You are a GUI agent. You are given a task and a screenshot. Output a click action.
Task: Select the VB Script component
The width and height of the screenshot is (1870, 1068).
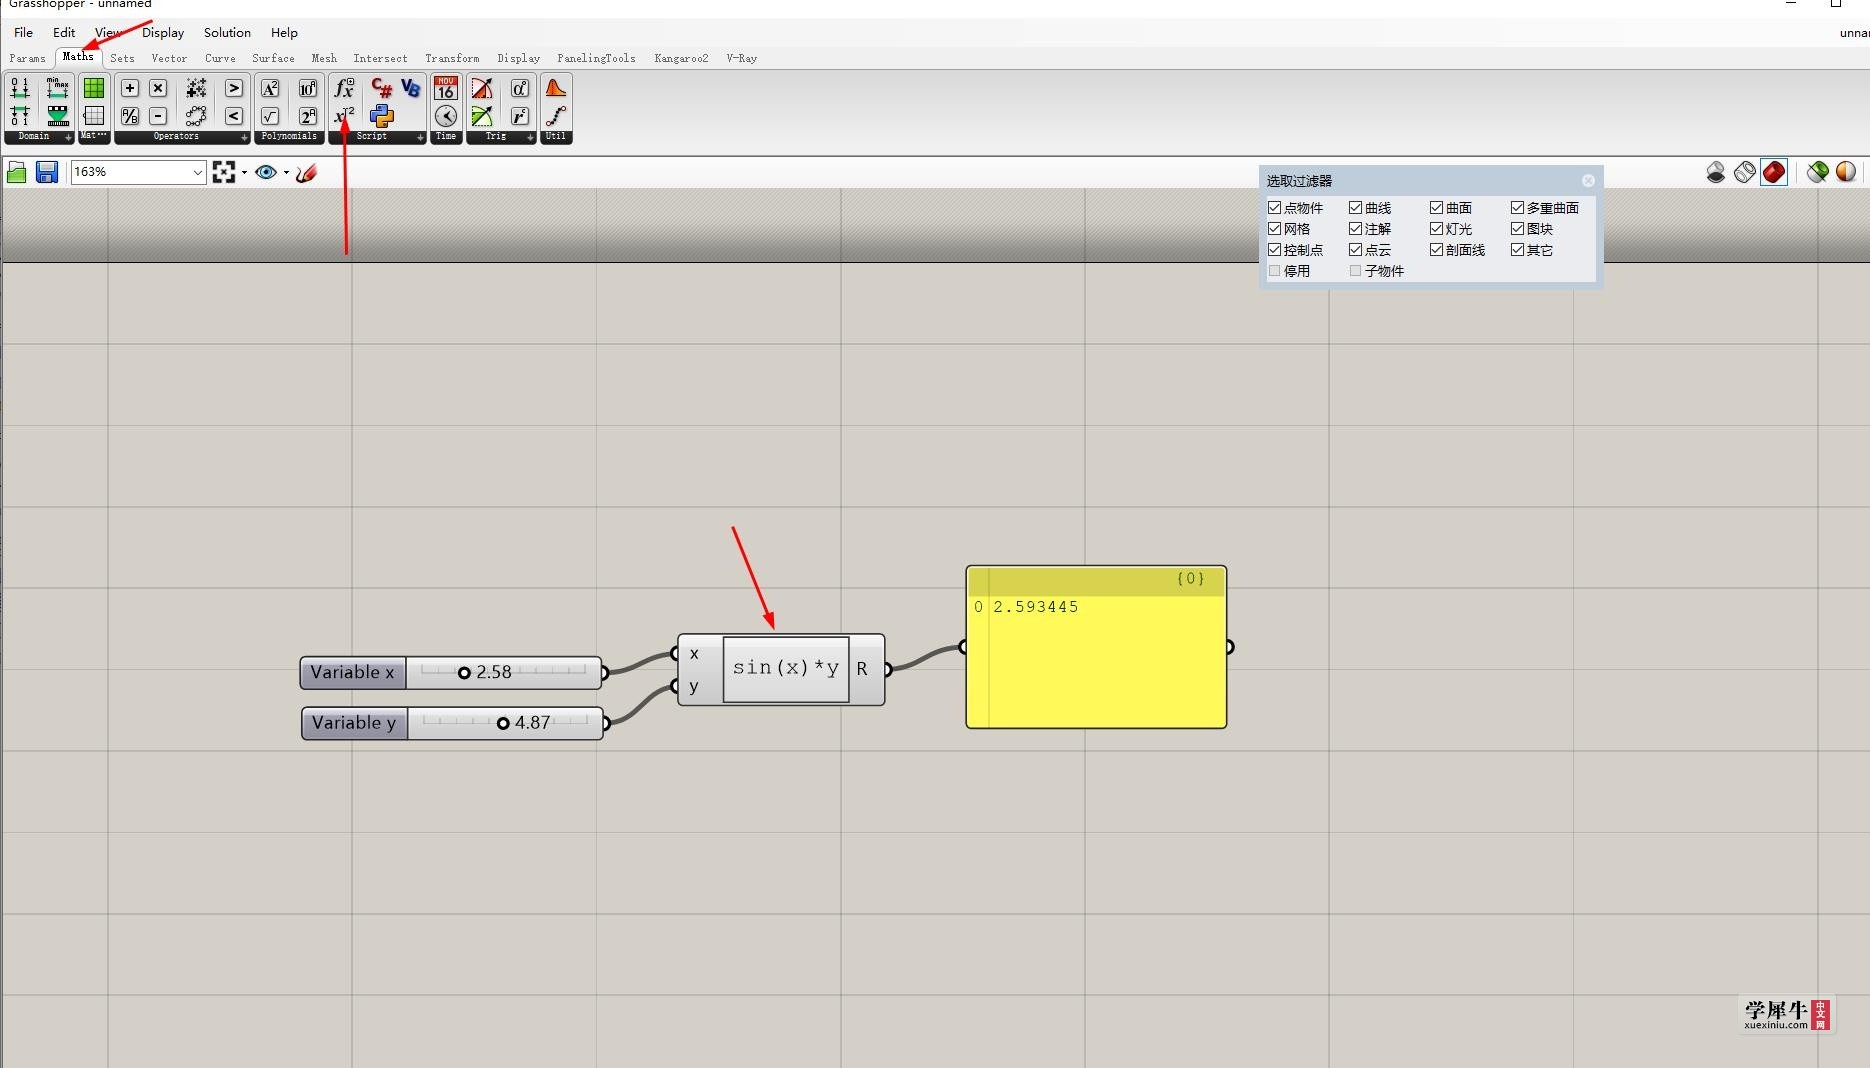coord(410,88)
